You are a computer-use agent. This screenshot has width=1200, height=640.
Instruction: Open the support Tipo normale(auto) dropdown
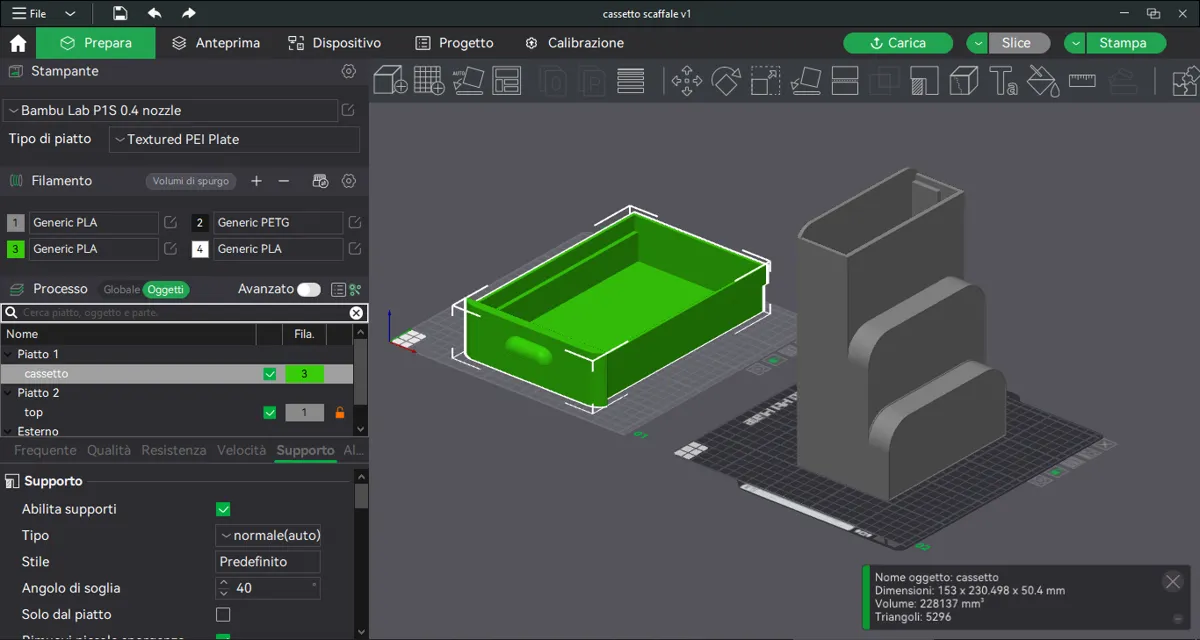(x=268, y=535)
